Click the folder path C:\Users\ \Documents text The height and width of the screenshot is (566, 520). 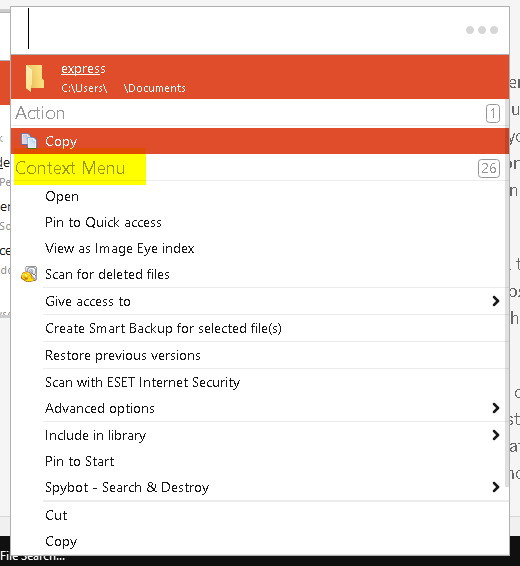(123, 88)
